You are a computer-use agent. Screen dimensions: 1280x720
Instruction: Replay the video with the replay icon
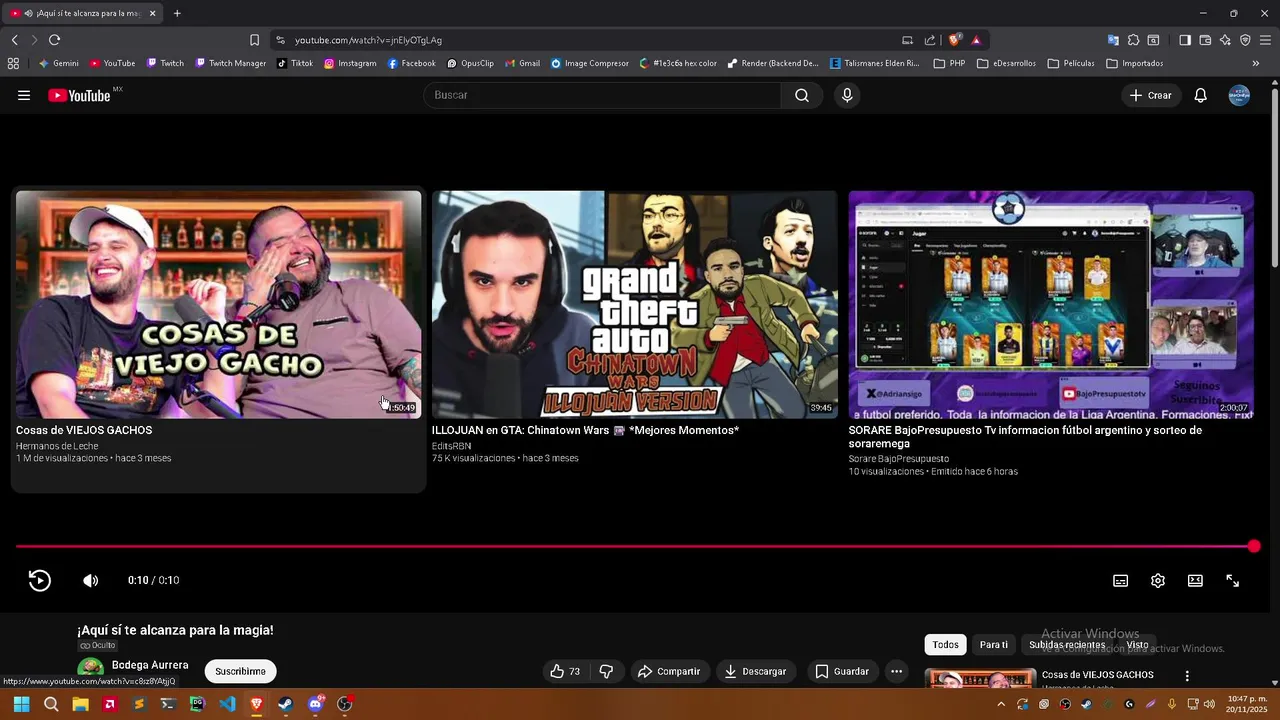39,580
